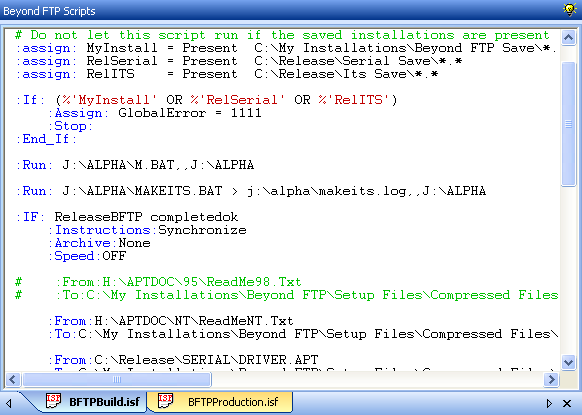Click the 'Beyond FTP Scripts' title text

(x=49, y=11)
